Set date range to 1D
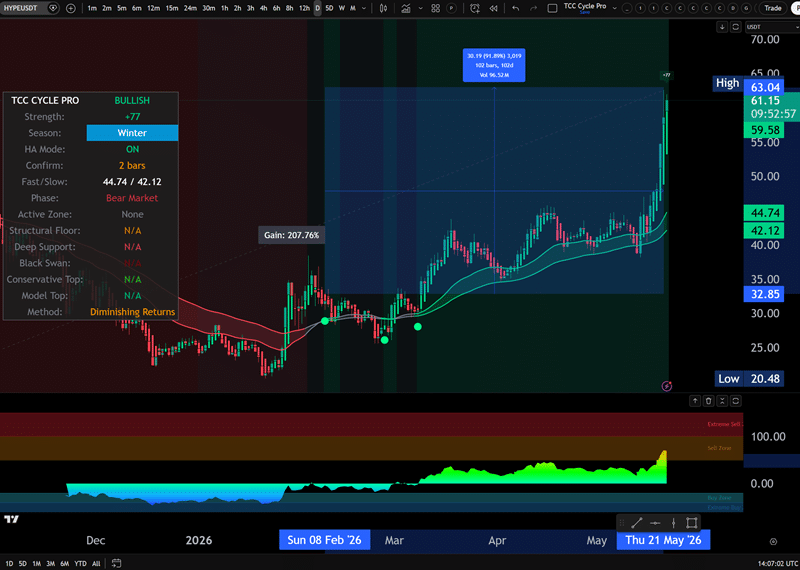The image size is (800, 570). 9,563
